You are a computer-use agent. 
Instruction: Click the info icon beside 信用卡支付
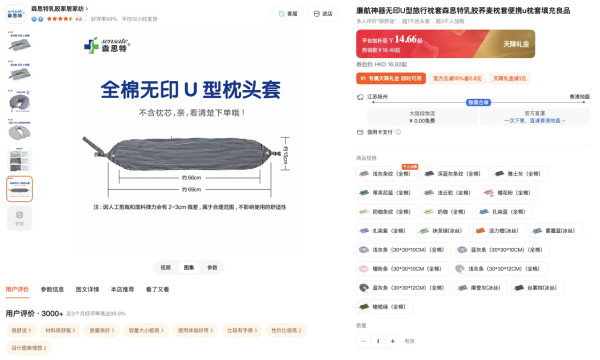pyautogui.click(x=398, y=132)
